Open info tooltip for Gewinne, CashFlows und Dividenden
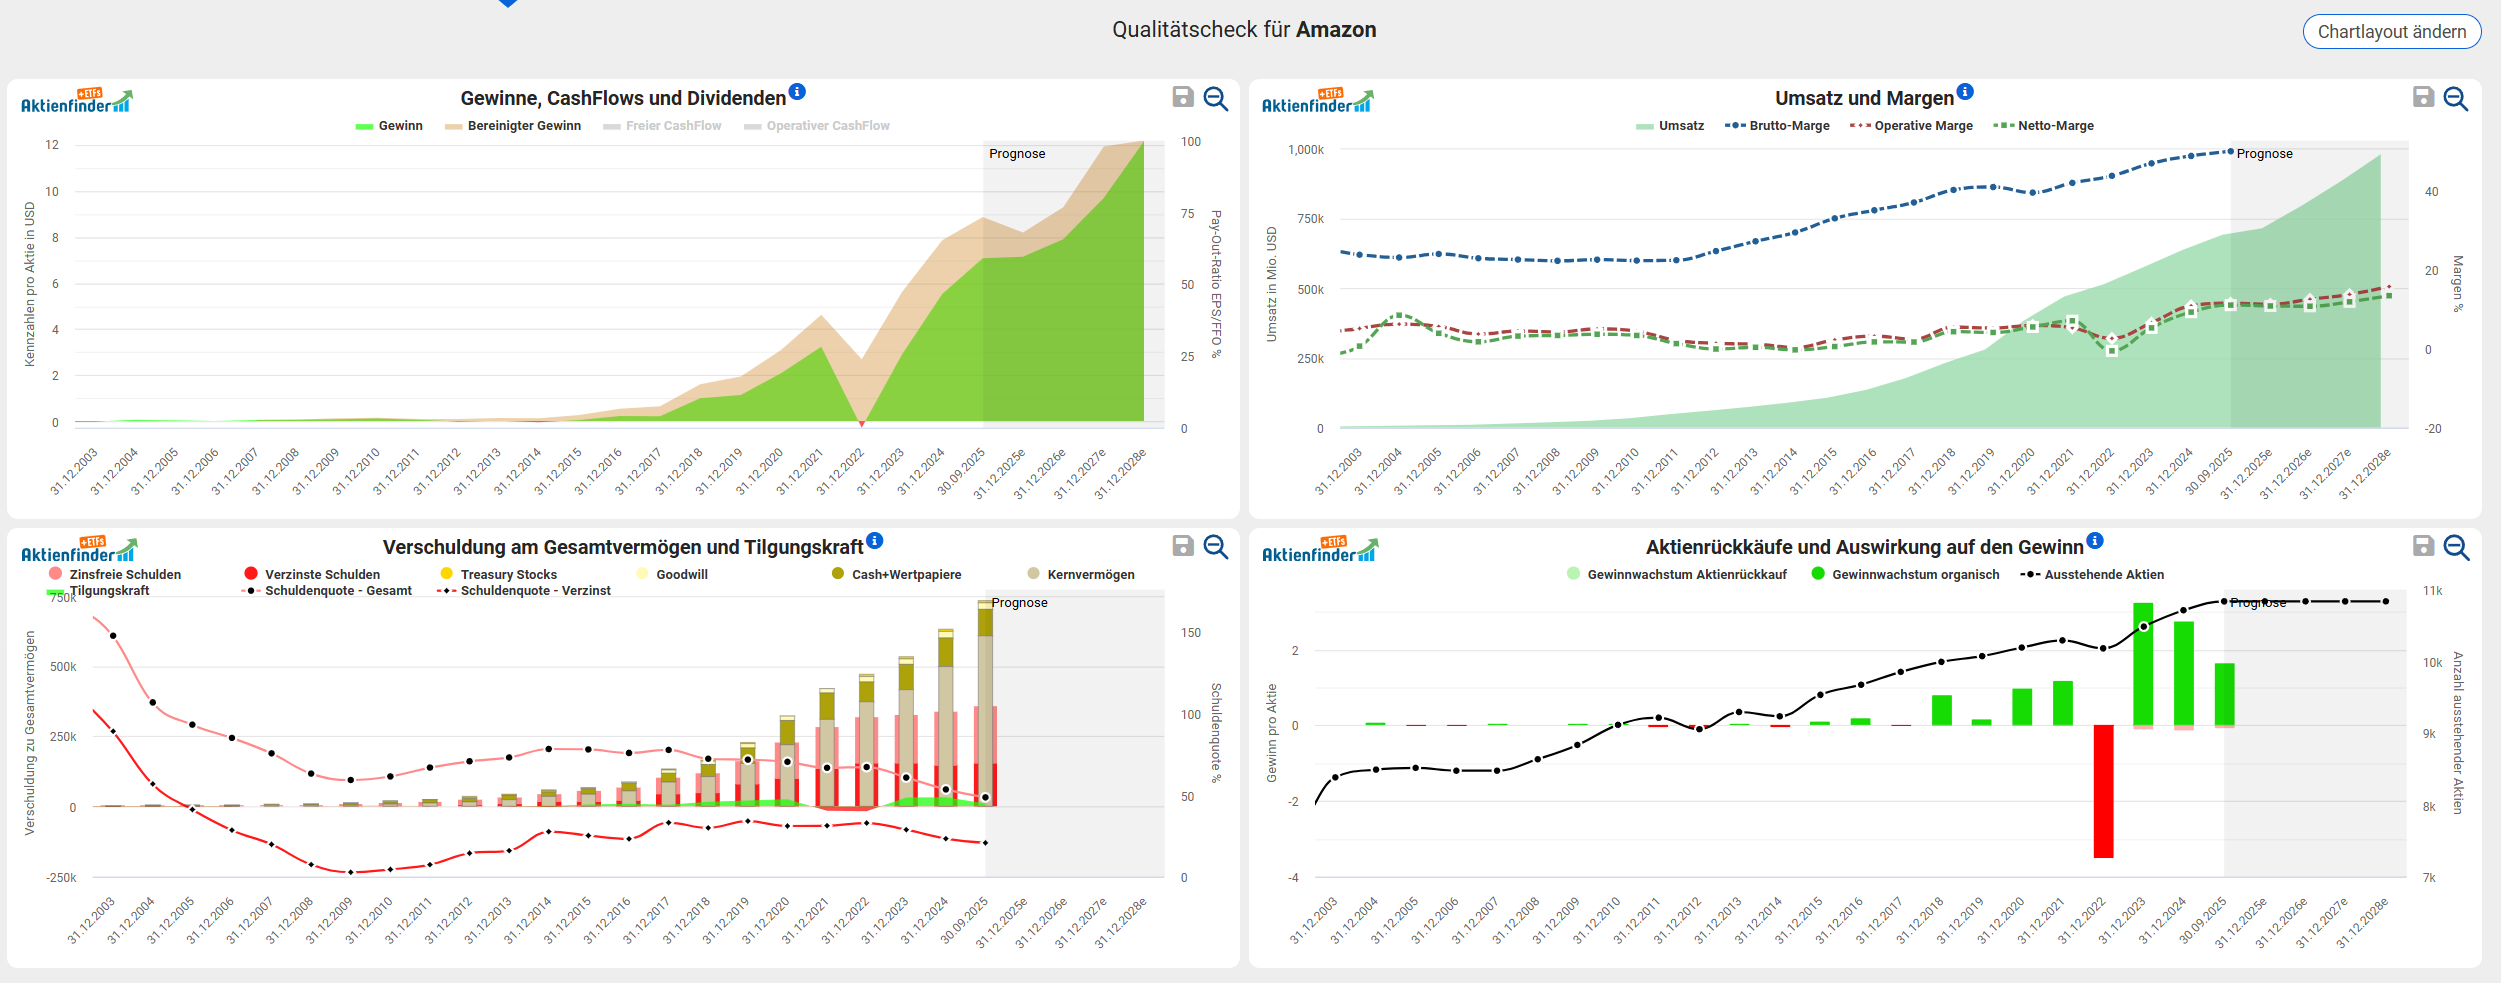 coord(797,92)
